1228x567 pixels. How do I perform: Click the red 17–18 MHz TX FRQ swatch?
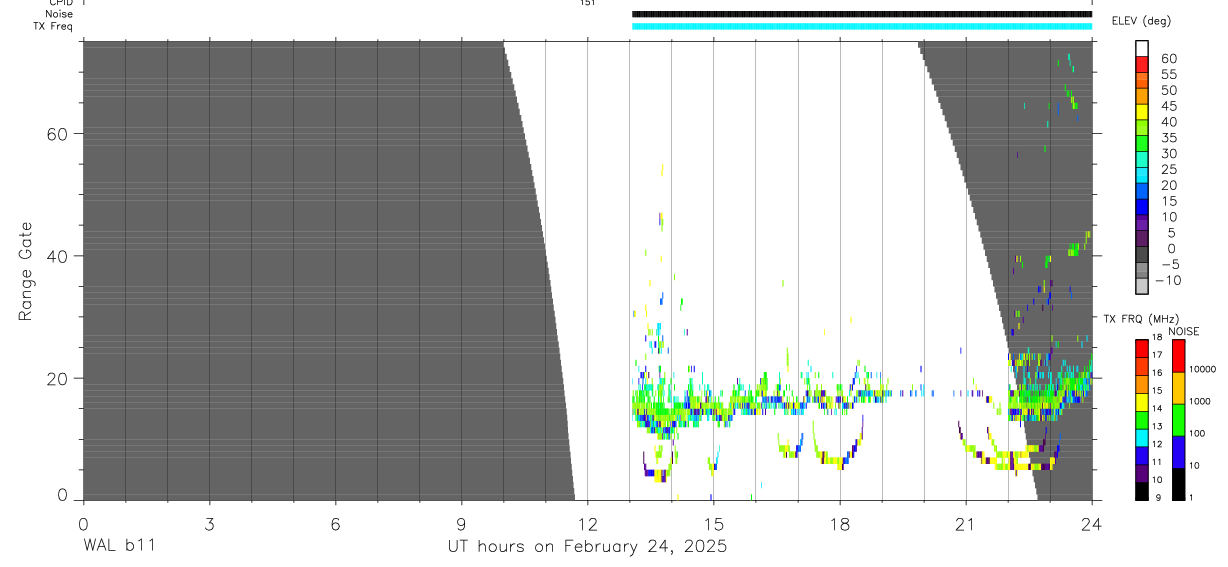pos(1142,348)
